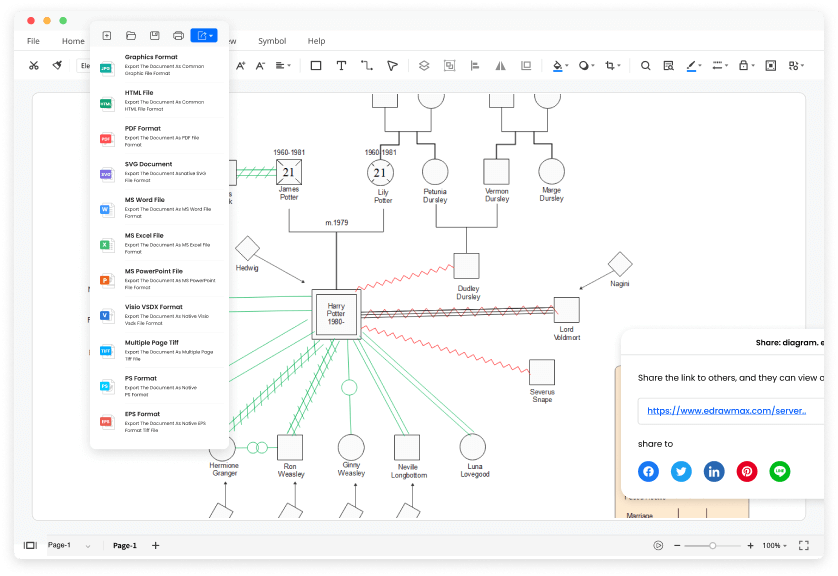
Task: Adjust the zoom slider handle
Action: pos(712,545)
